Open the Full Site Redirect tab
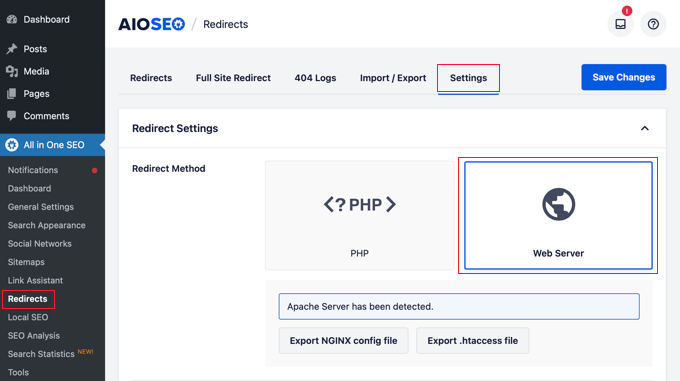The height and width of the screenshot is (381, 680). [233, 78]
